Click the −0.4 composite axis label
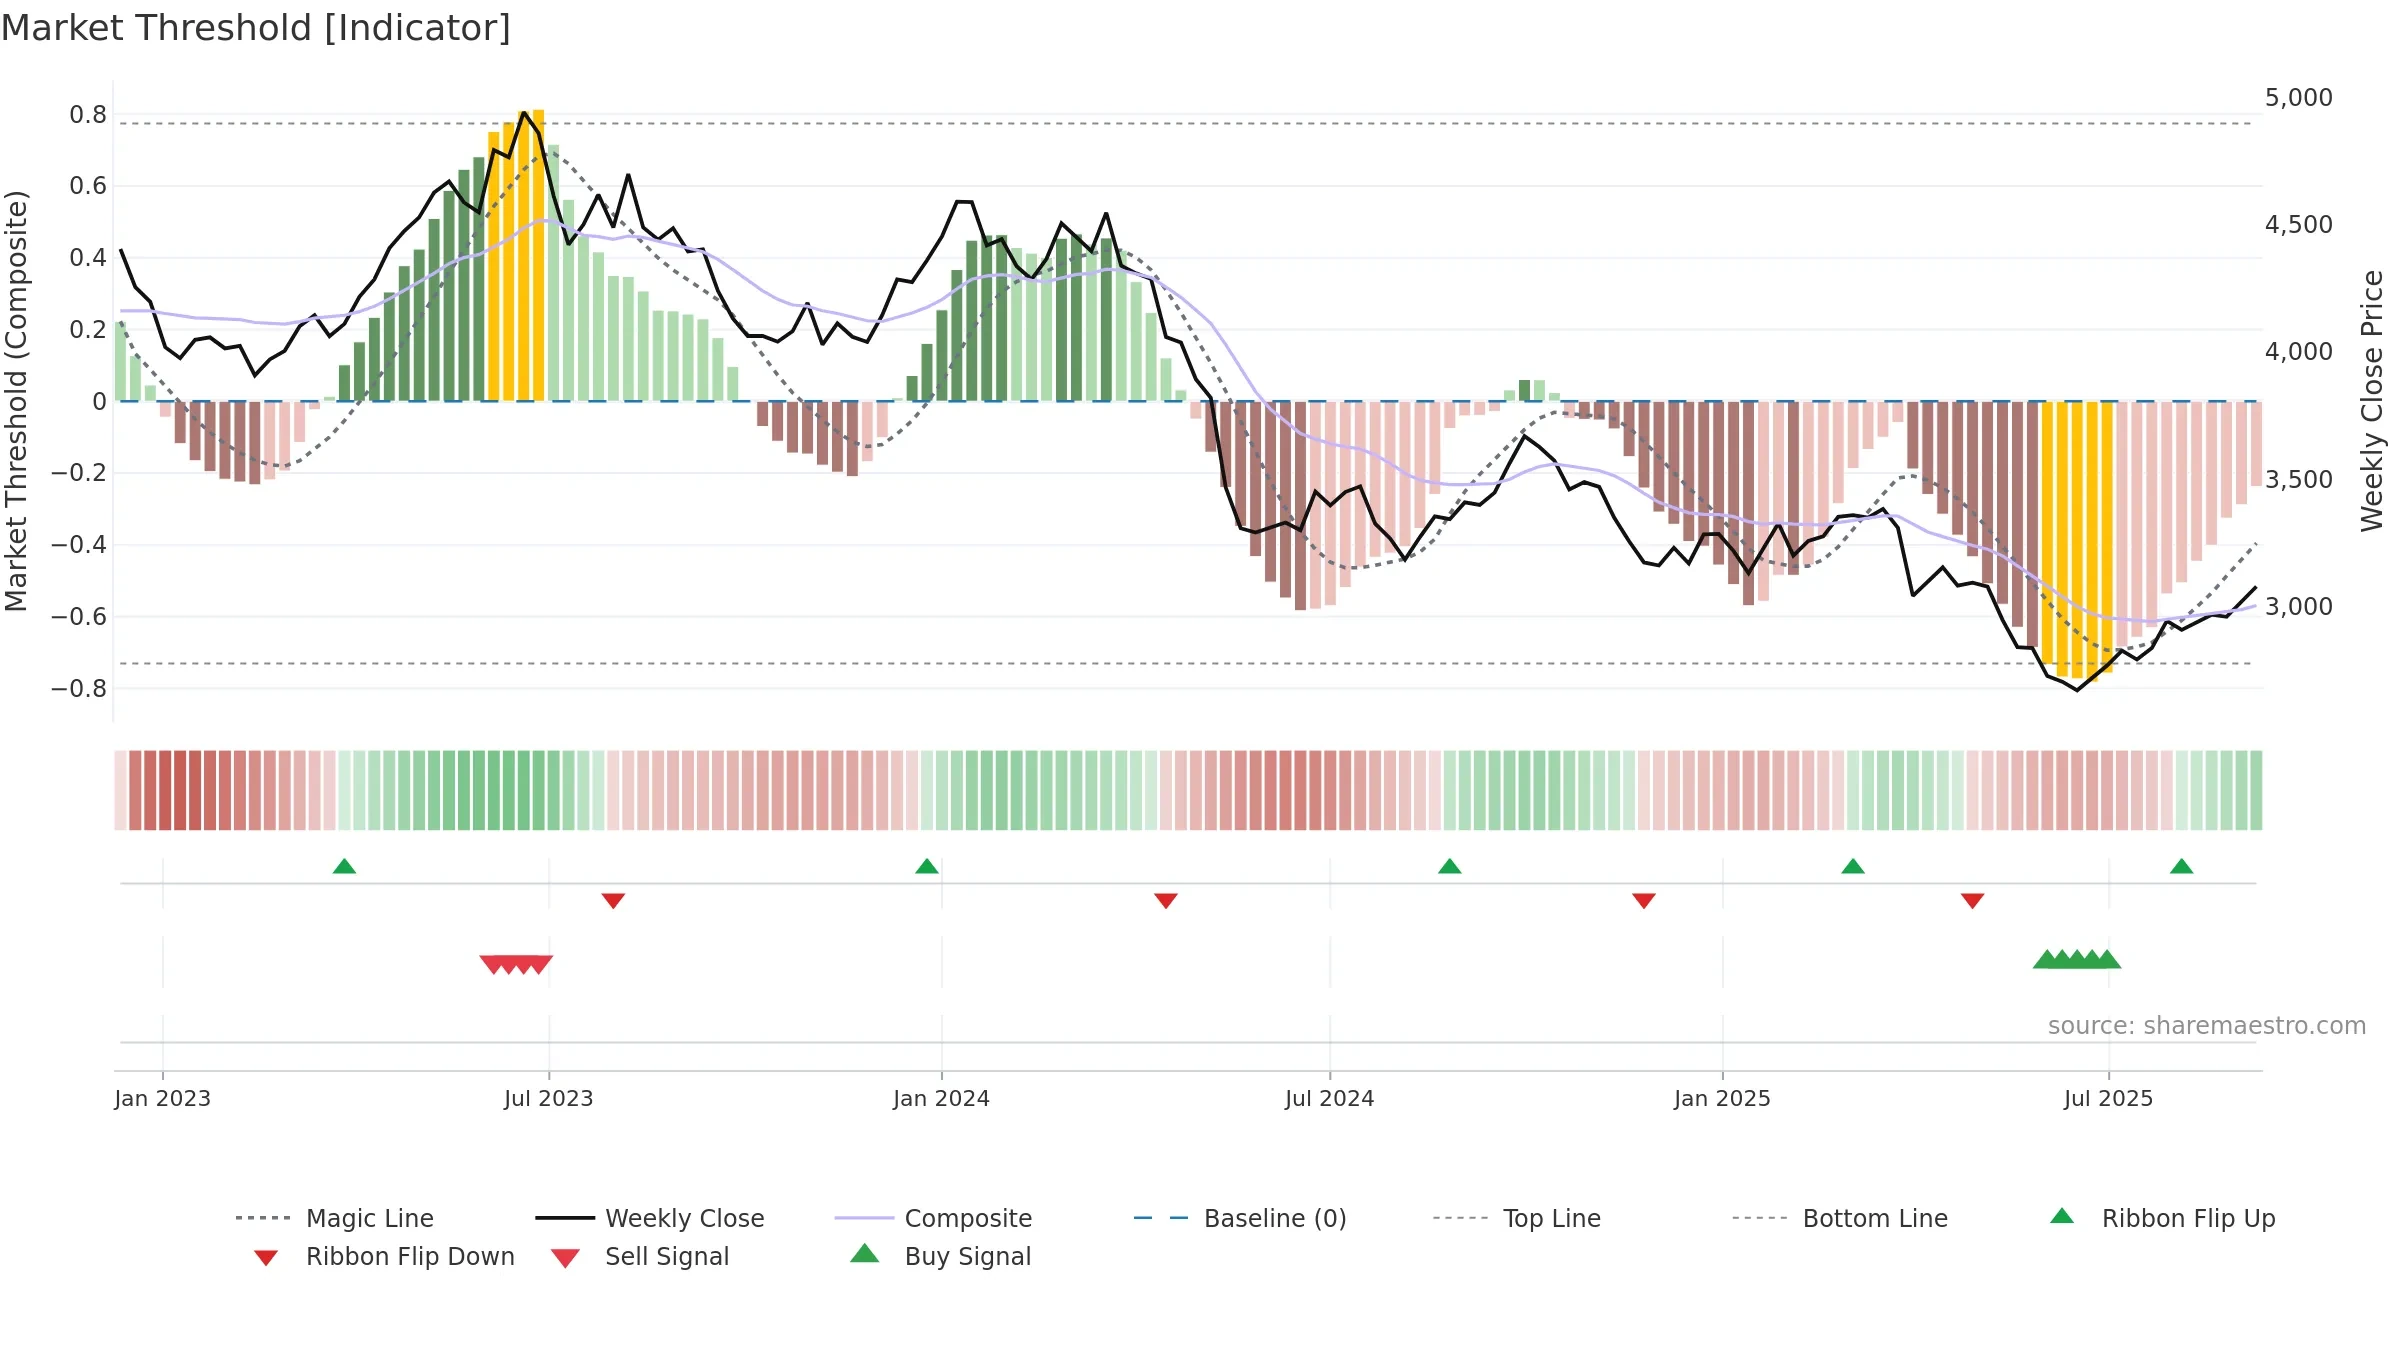The width and height of the screenshot is (2400, 1350). click(79, 545)
